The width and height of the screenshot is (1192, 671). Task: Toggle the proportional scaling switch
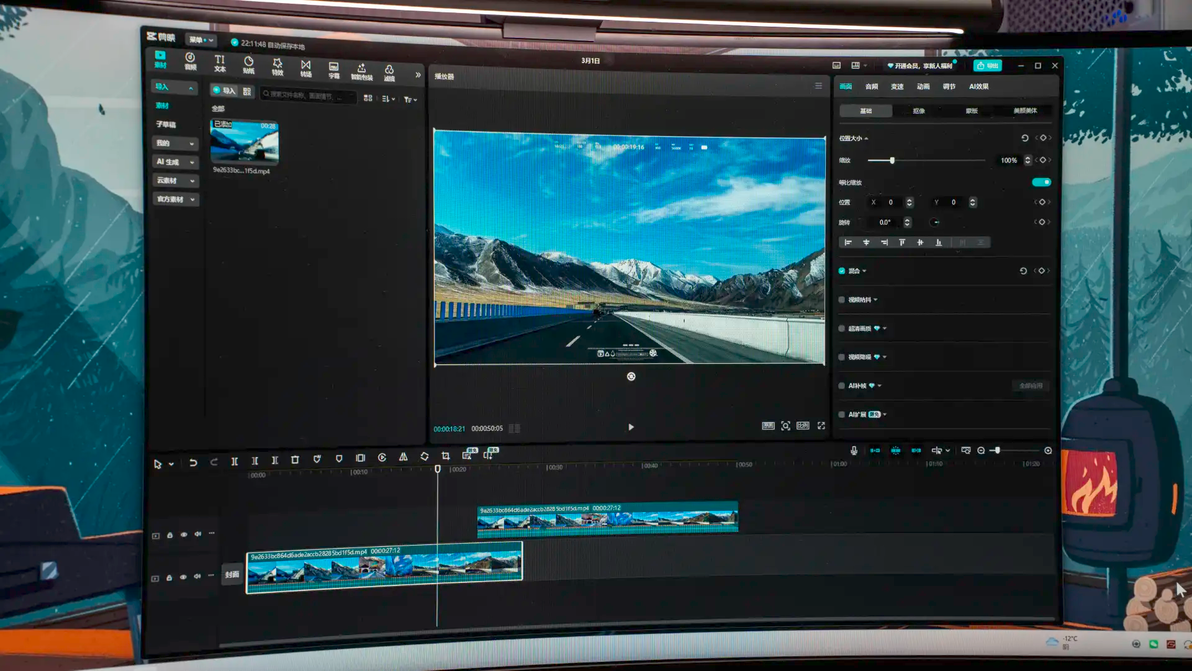(x=1041, y=182)
